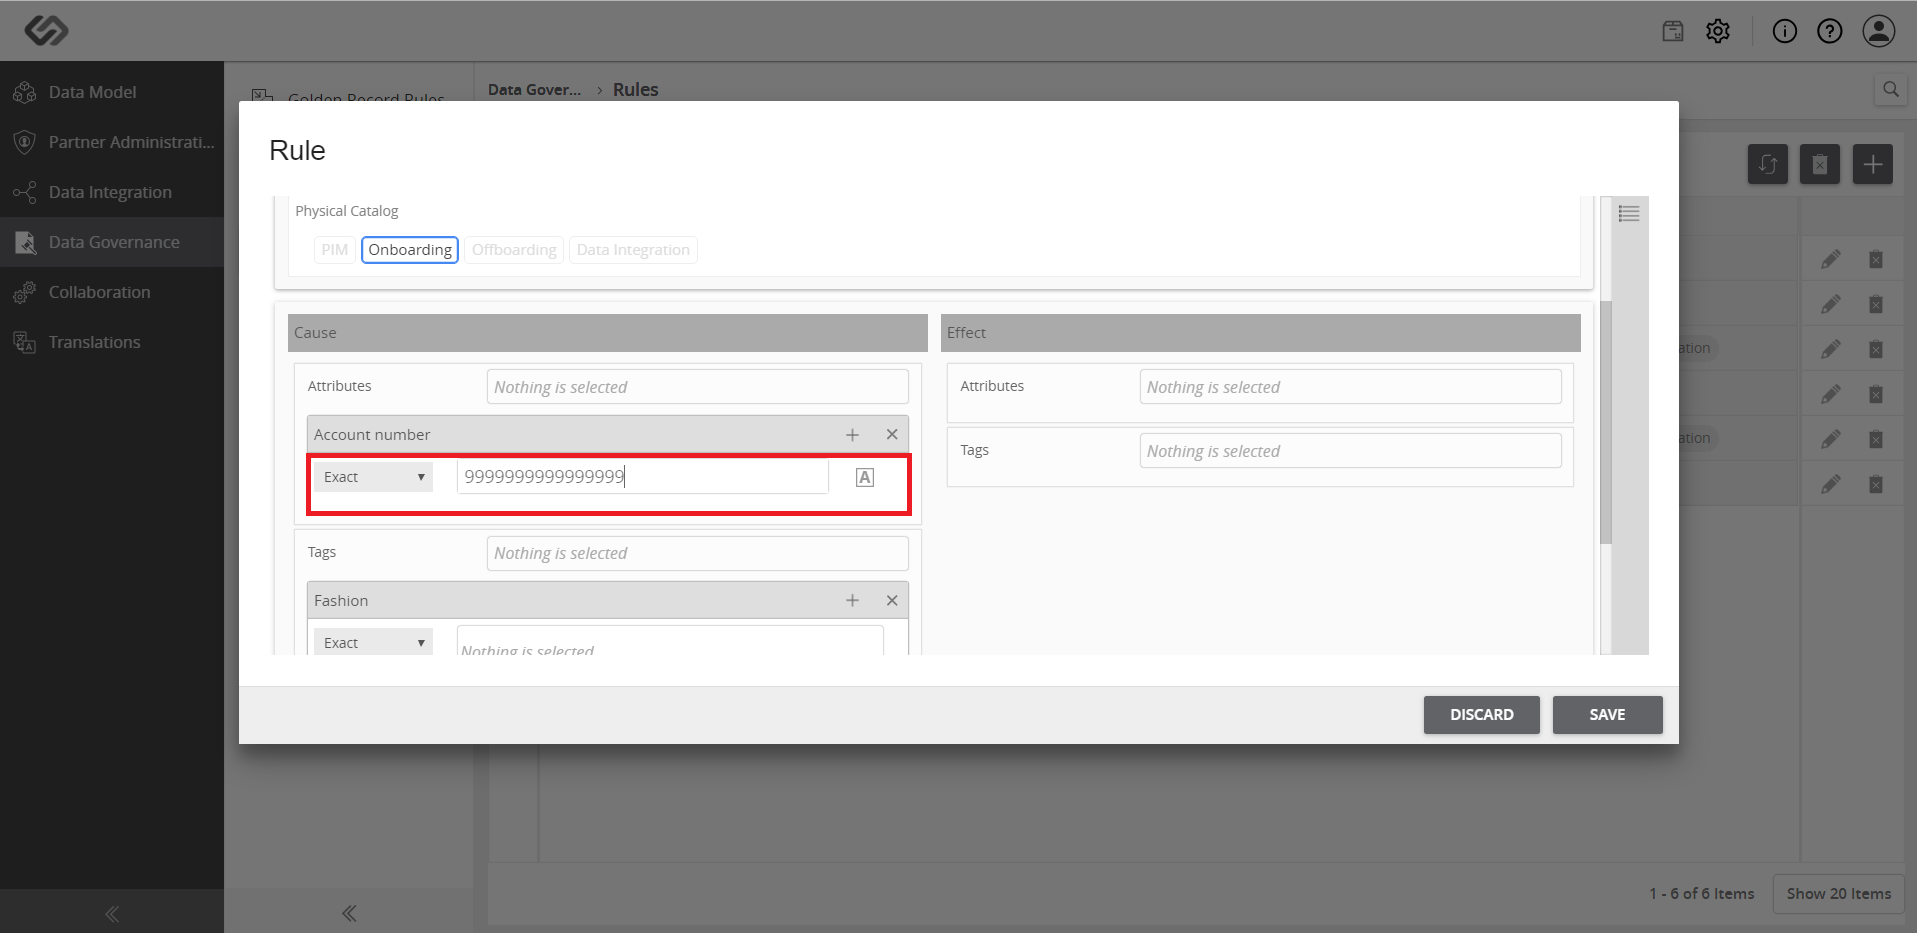Toggle the Data Integration catalog option

[633, 250]
